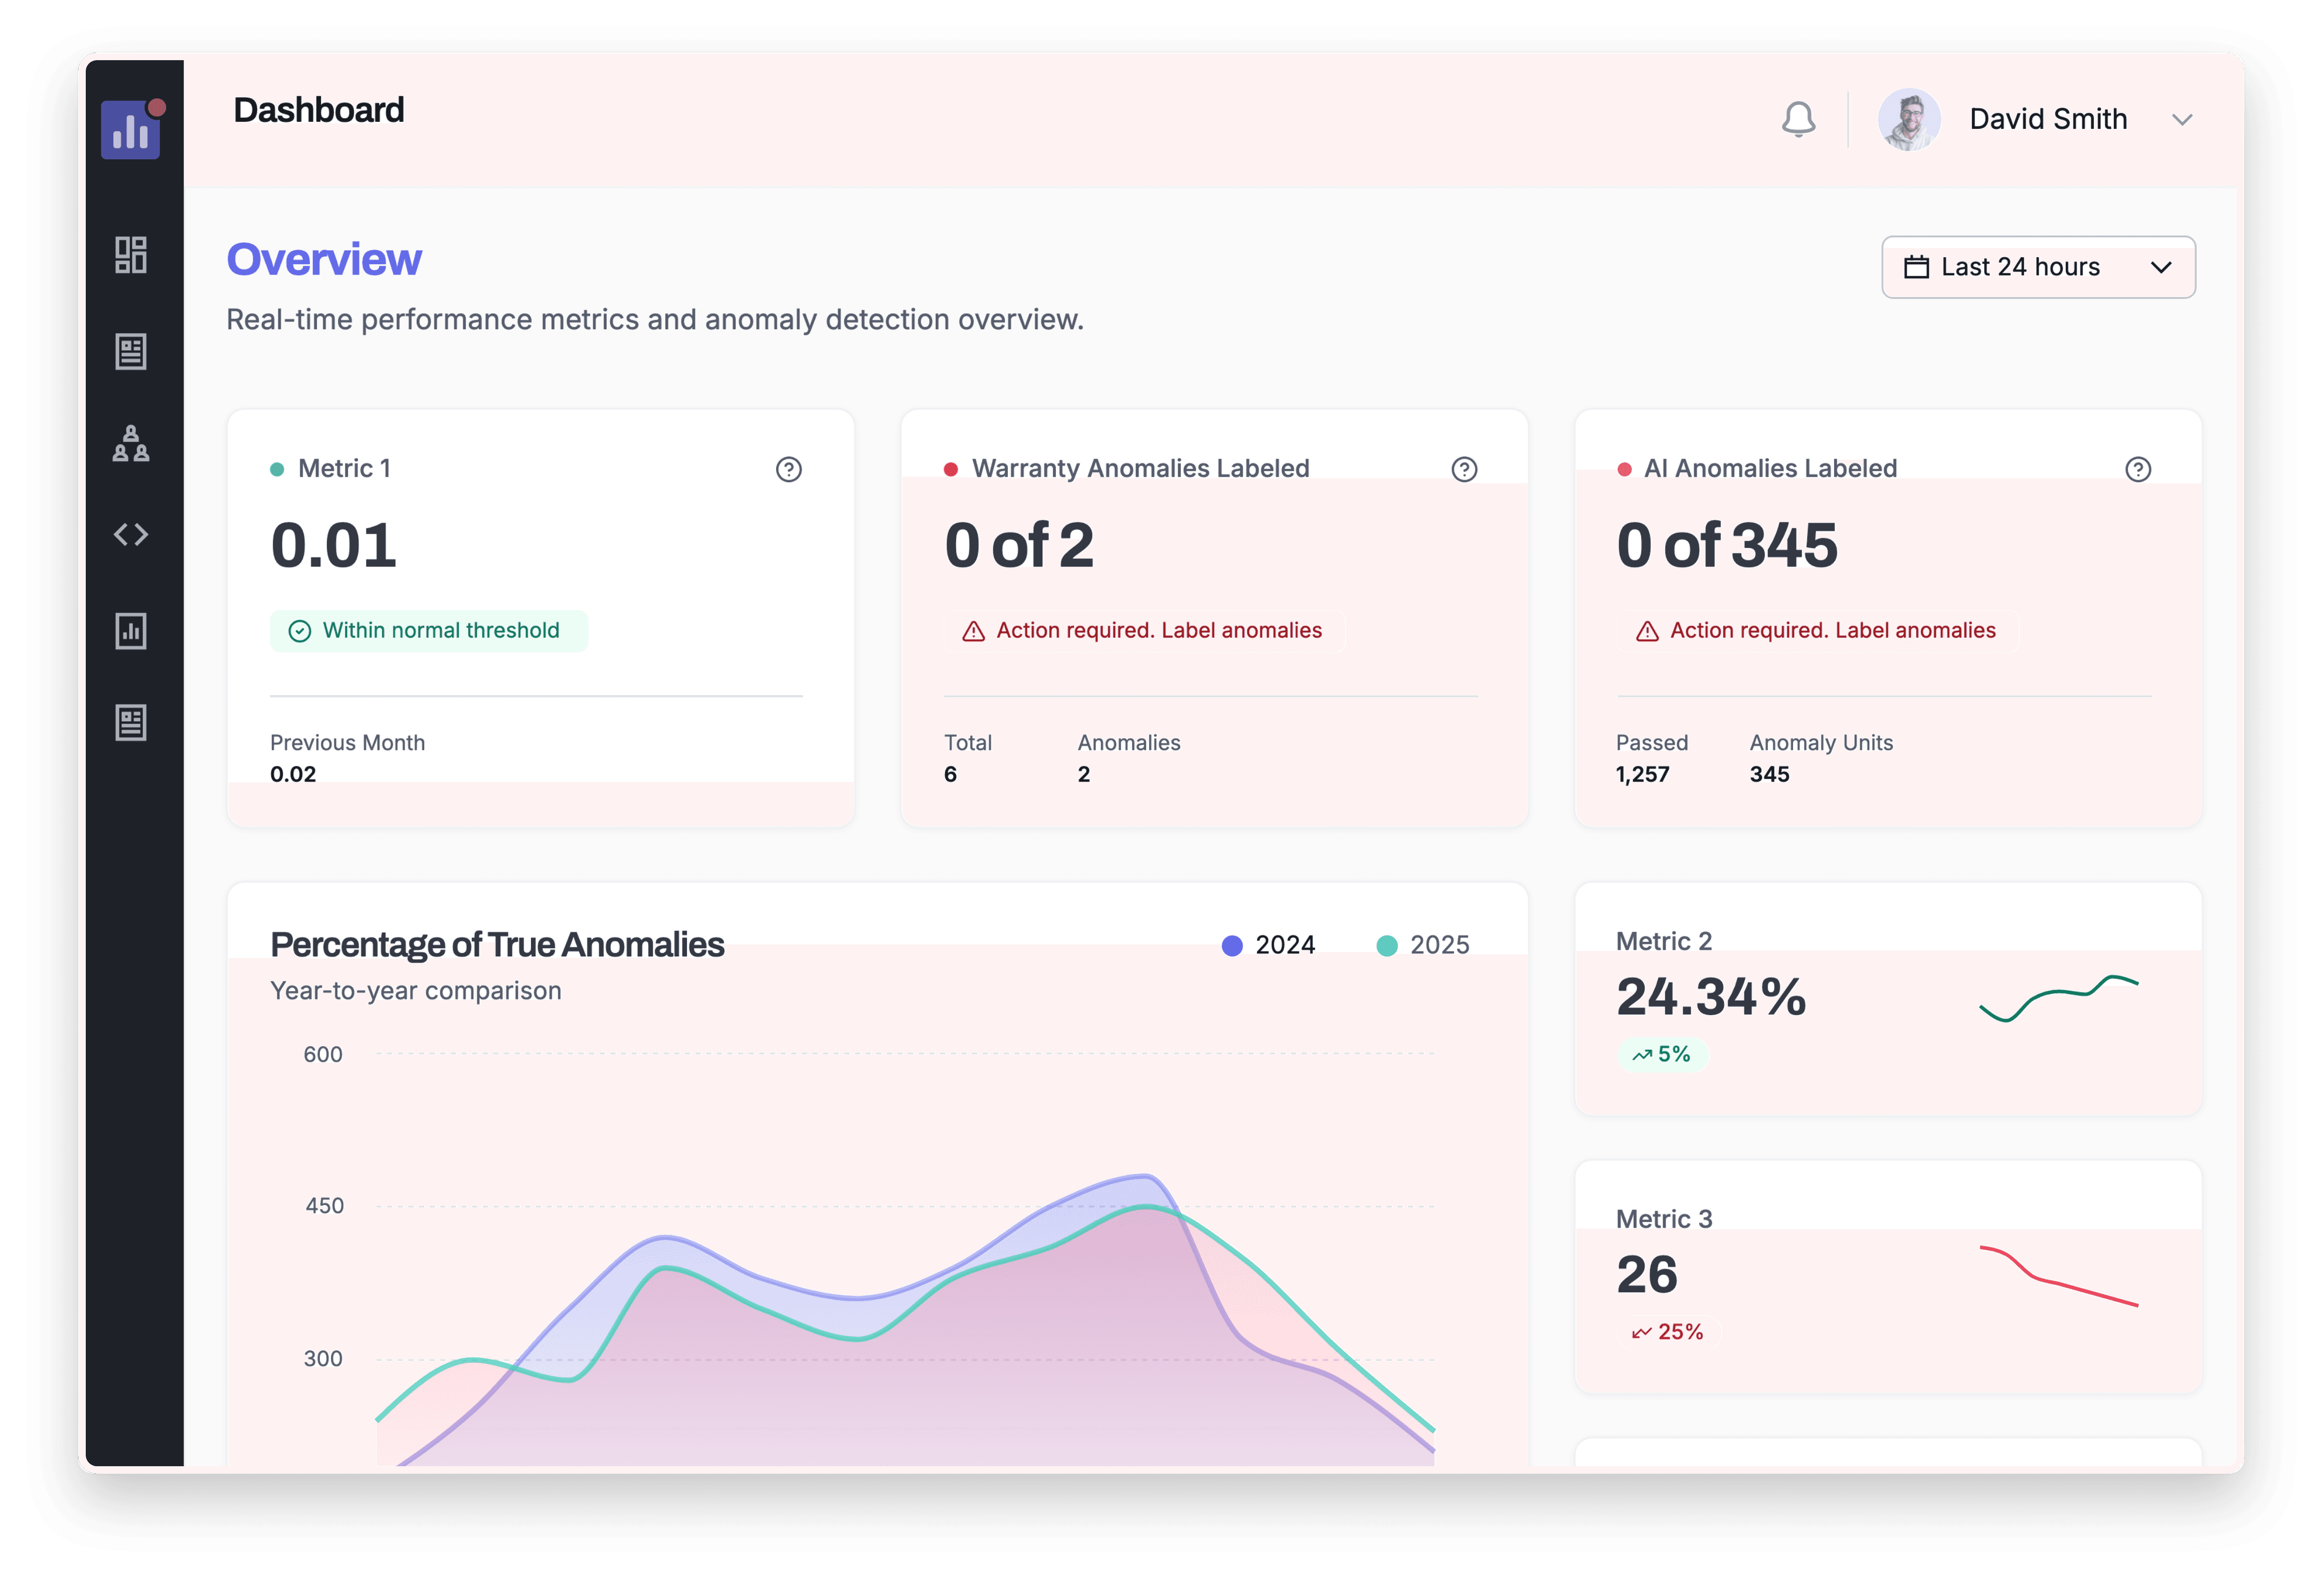Open second sidebar news document icon
The image size is (2324, 1579).
coord(131,351)
